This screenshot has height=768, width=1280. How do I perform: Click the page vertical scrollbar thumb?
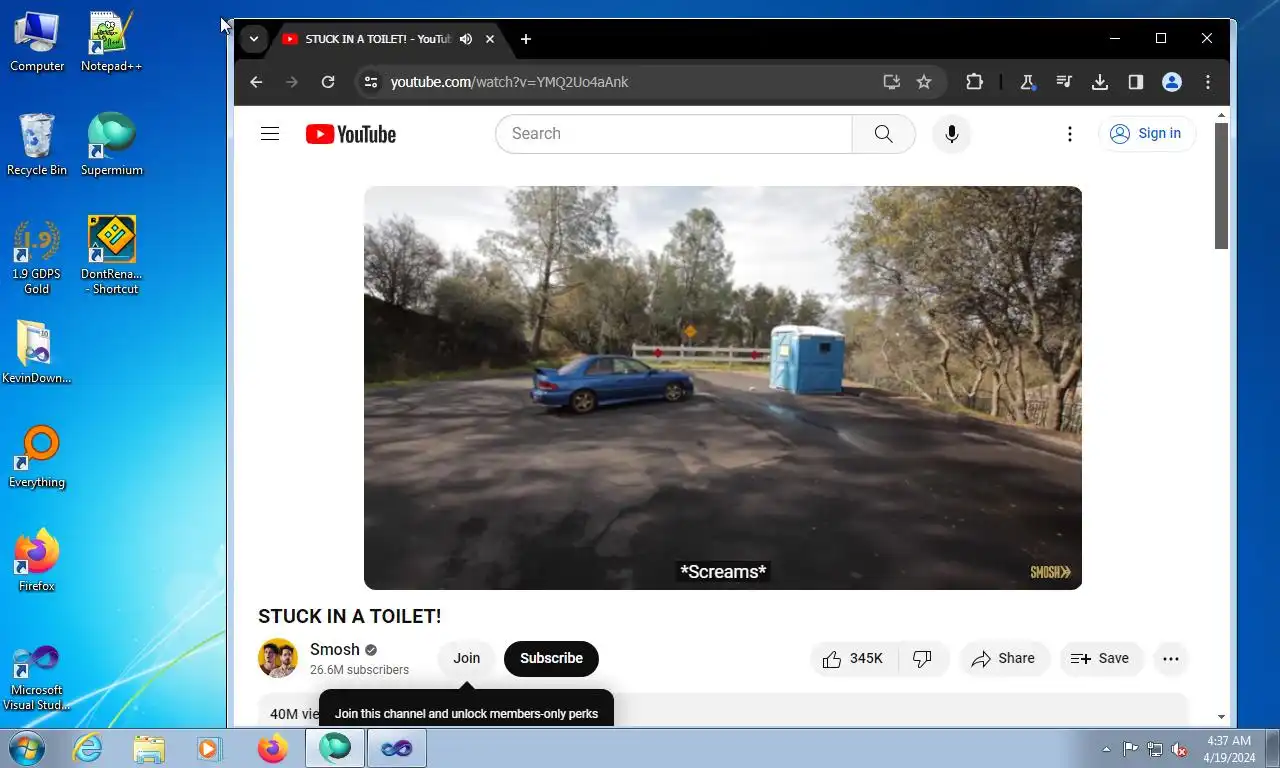1221,186
